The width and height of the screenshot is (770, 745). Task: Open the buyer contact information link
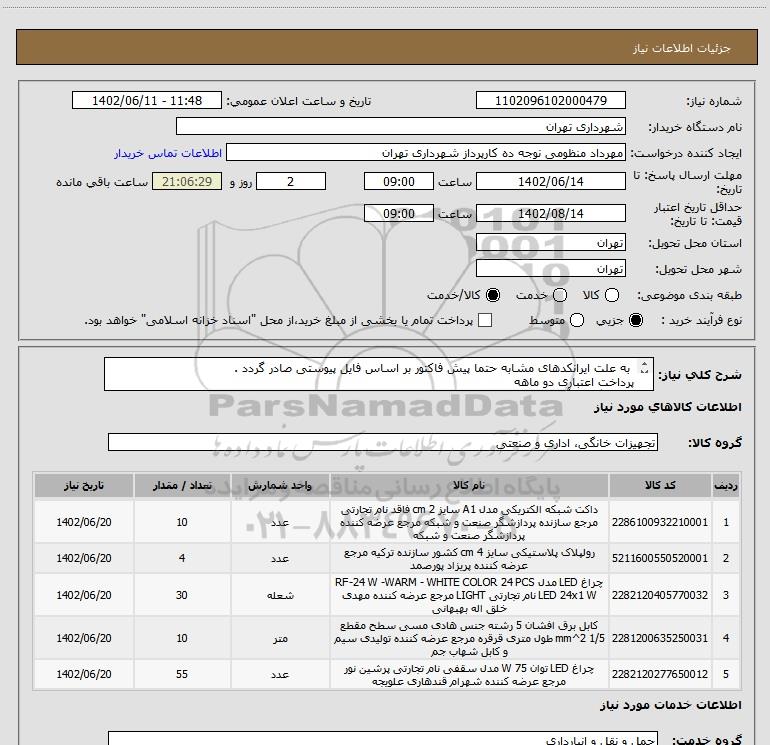coord(168,153)
